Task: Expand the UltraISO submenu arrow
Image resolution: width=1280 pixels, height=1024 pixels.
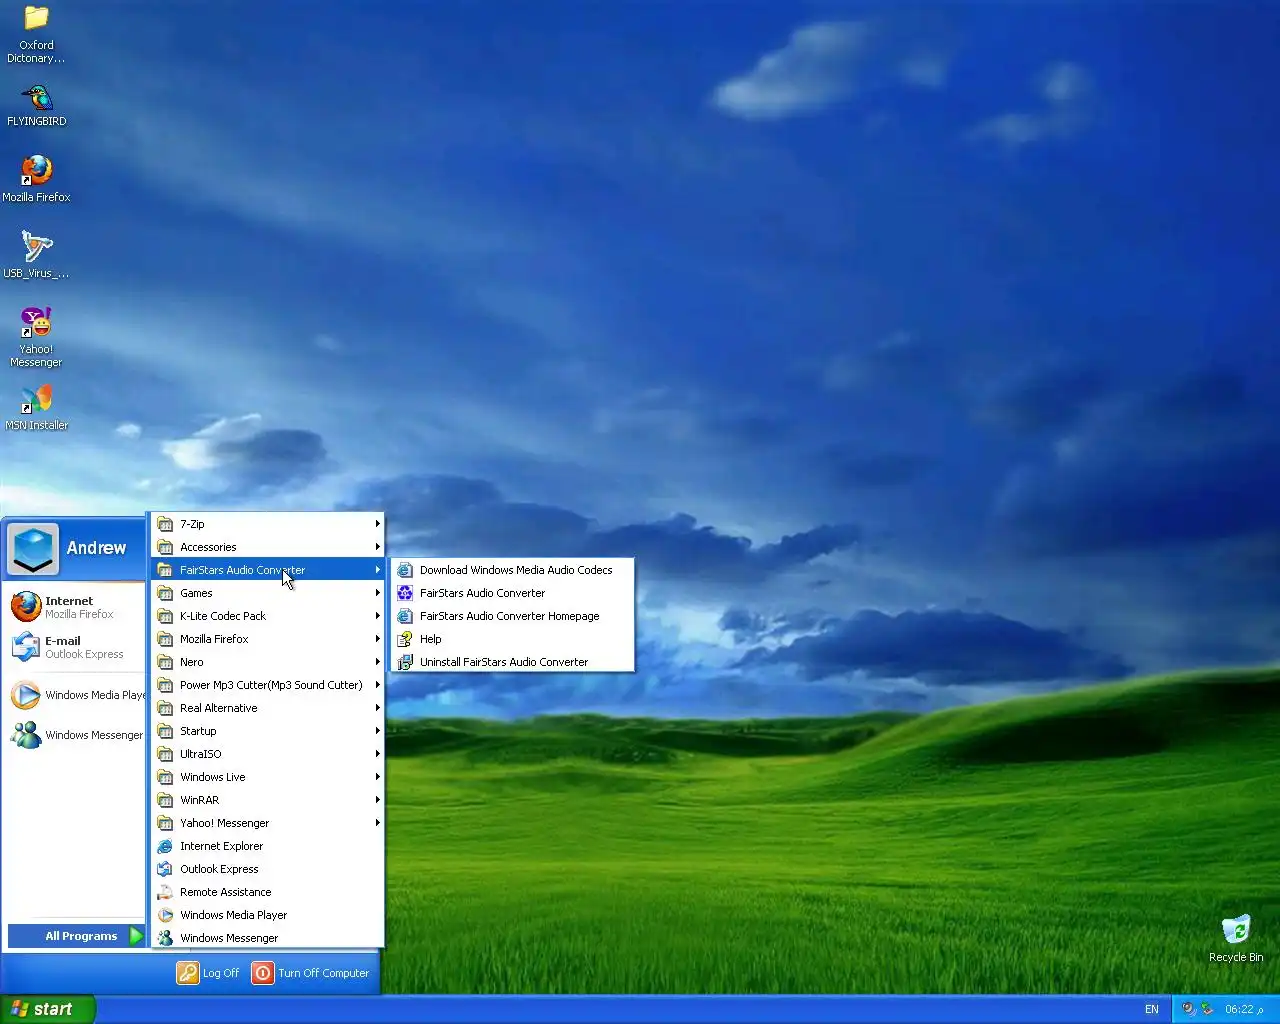Action: 377,754
